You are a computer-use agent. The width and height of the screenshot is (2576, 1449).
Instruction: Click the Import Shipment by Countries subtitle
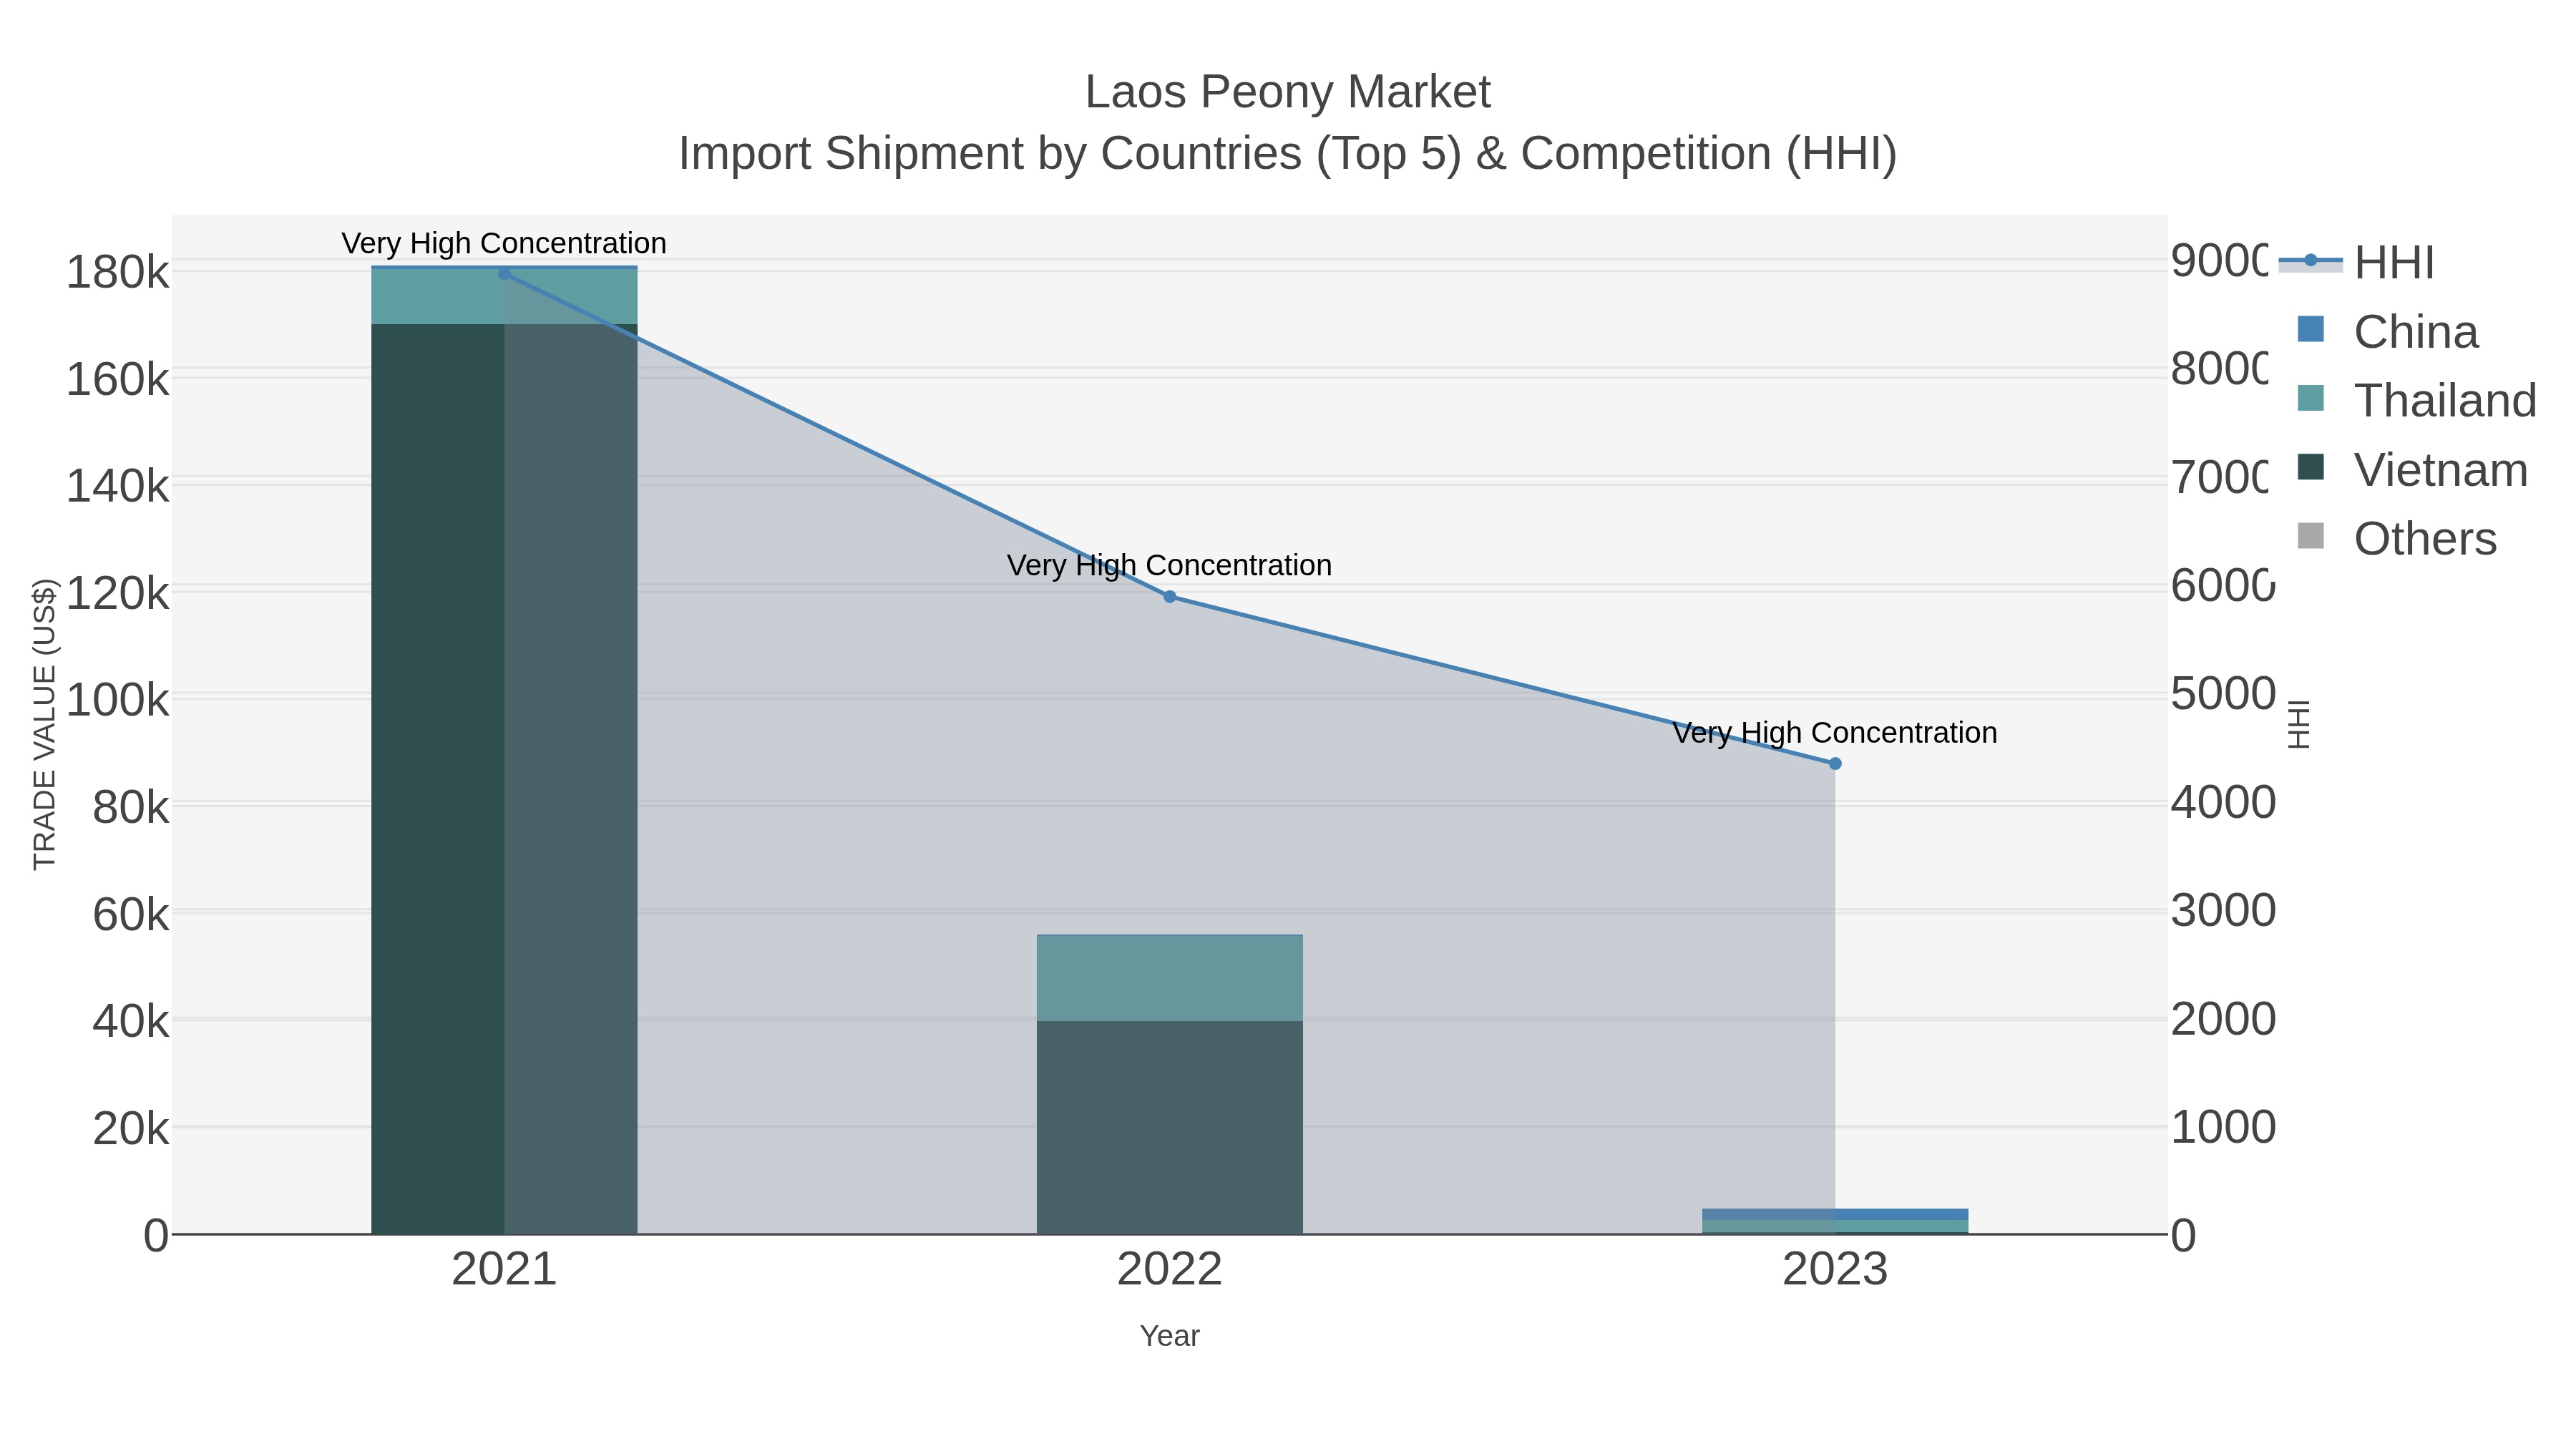[1288, 154]
